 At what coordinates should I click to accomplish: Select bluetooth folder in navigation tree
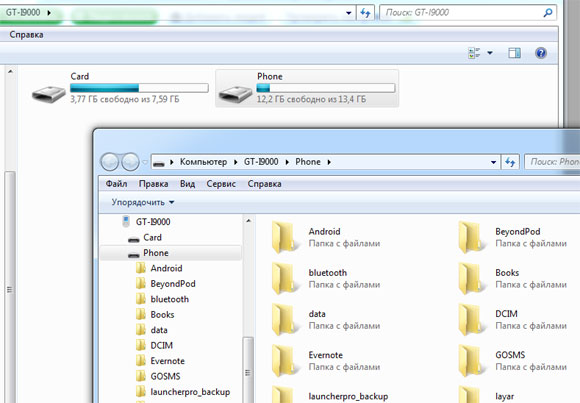pos(169,299)
